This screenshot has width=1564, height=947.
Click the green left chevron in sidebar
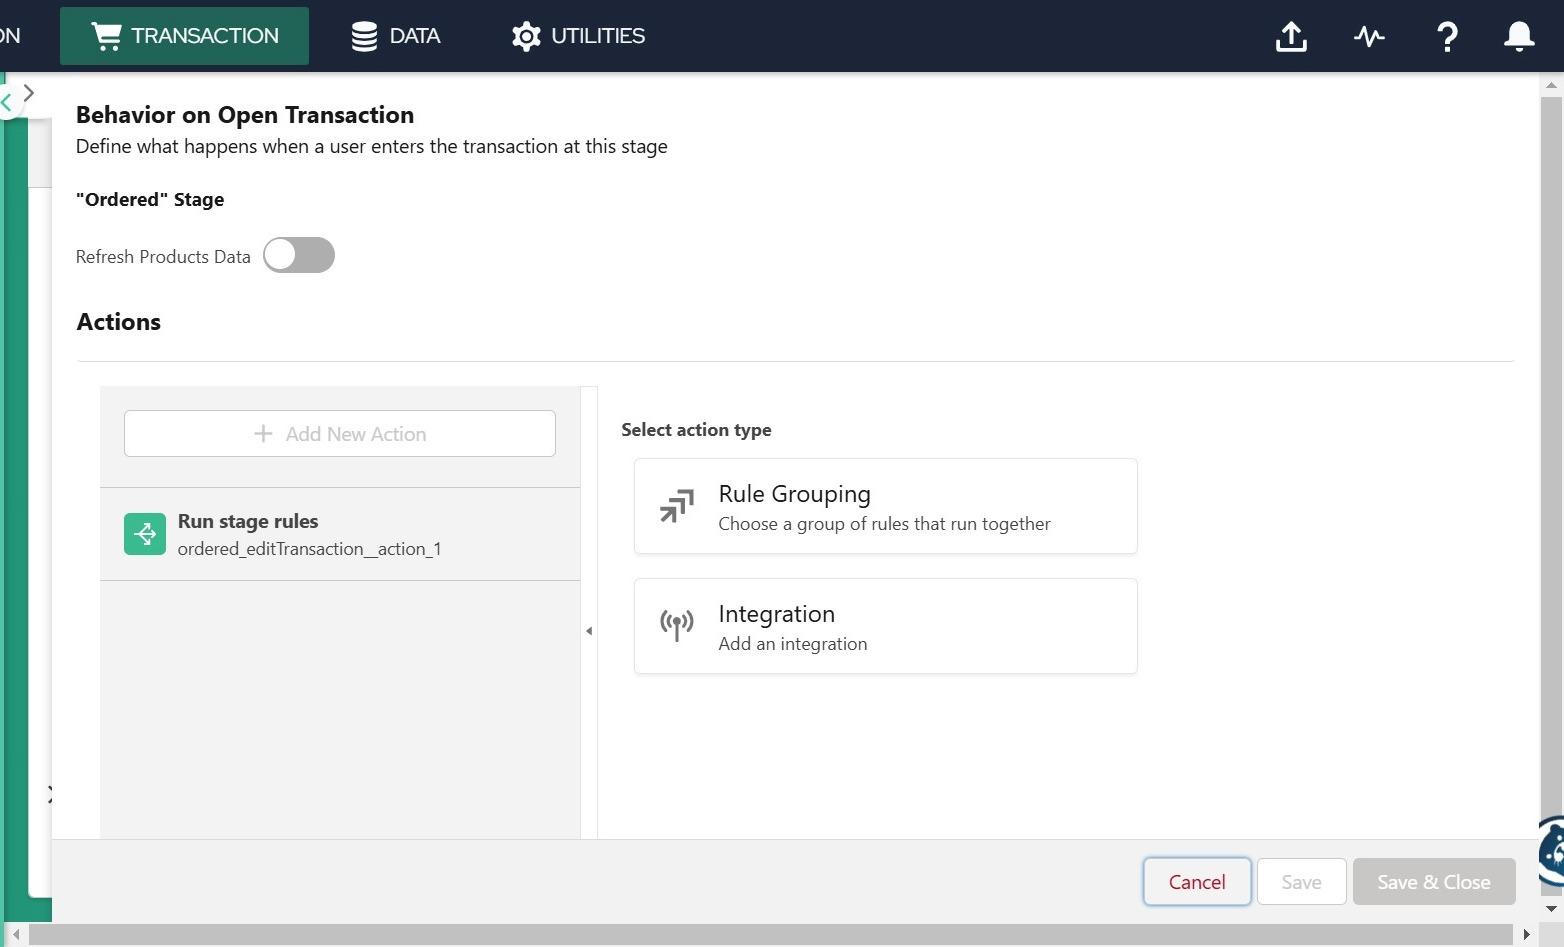pyautogui.click(x=7, y=101)
